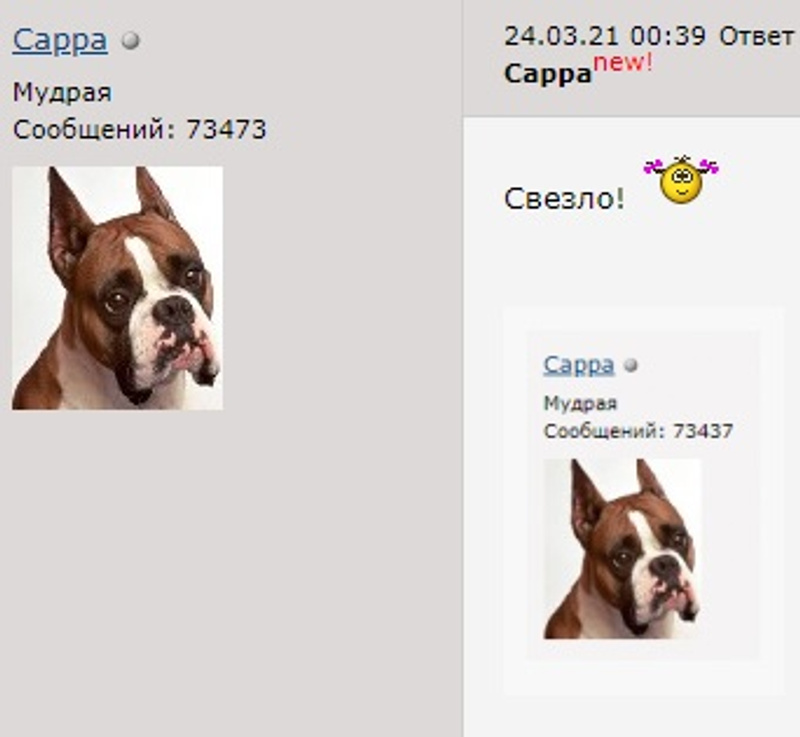Click the gray offline status dot beside Сарра

(x=131, y=41)
